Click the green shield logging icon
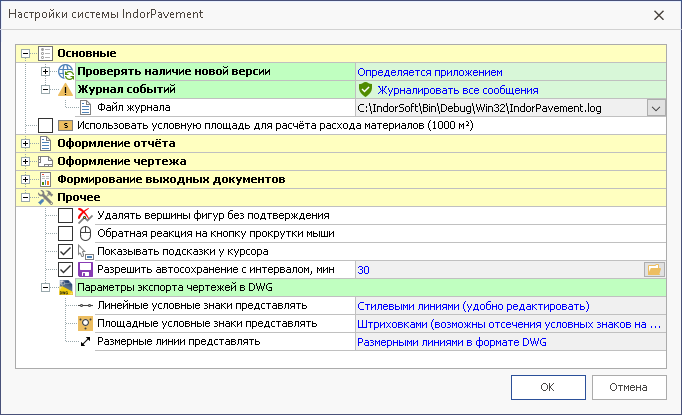The width and height of the screenshot is (682, 415). tap(365, 90)
